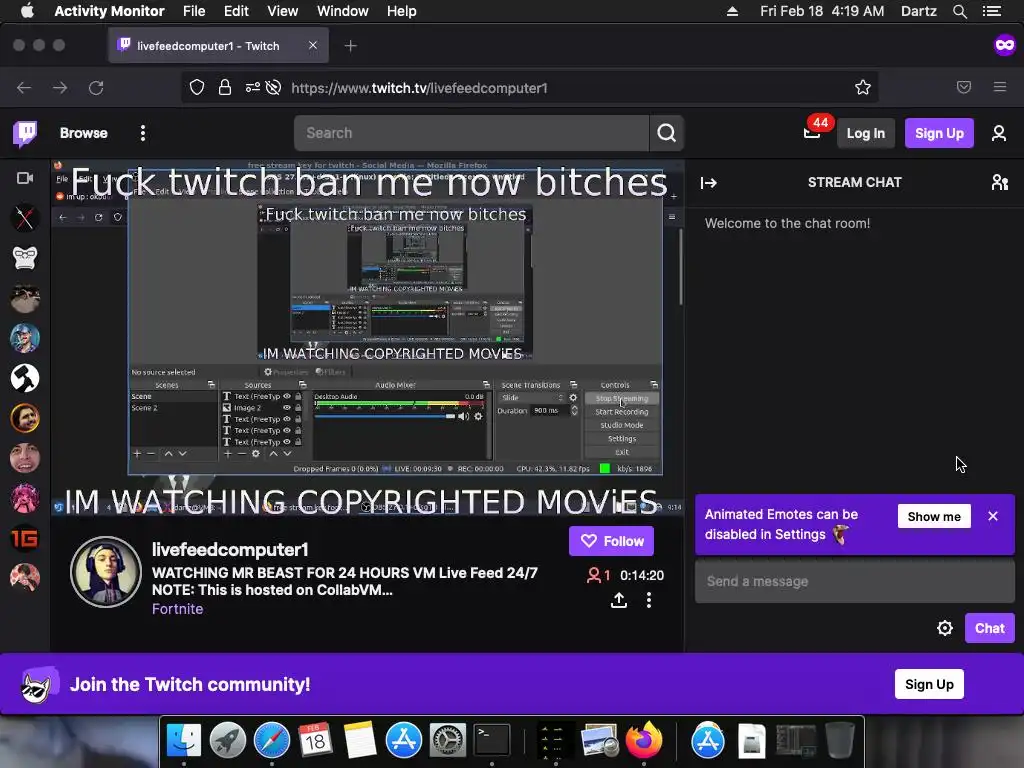Open Firefox from the Dock
The width and height of the screenshot is (1024, 768).
point(643,740)
